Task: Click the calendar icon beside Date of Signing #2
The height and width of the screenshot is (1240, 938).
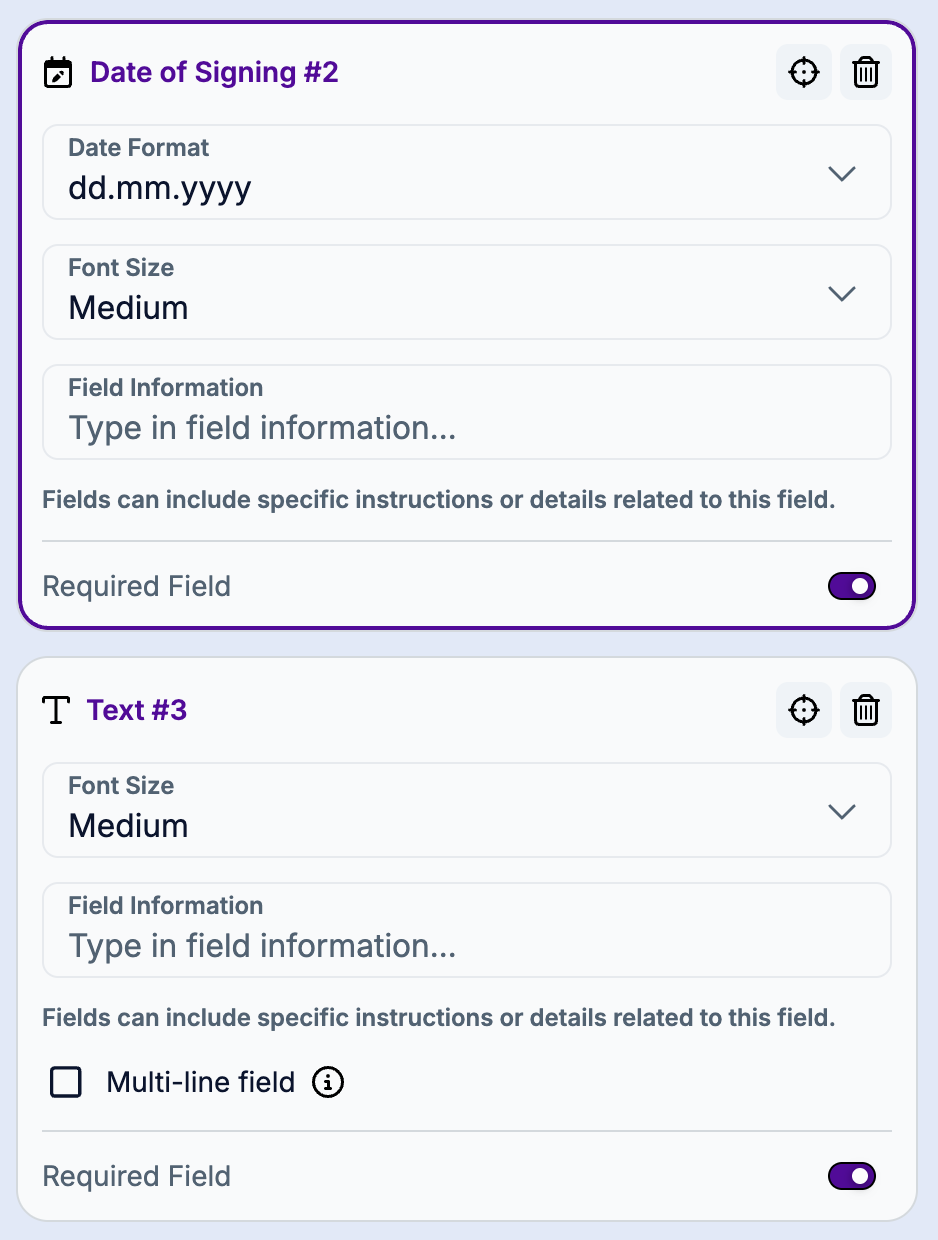Action: [x=59, y=73]
